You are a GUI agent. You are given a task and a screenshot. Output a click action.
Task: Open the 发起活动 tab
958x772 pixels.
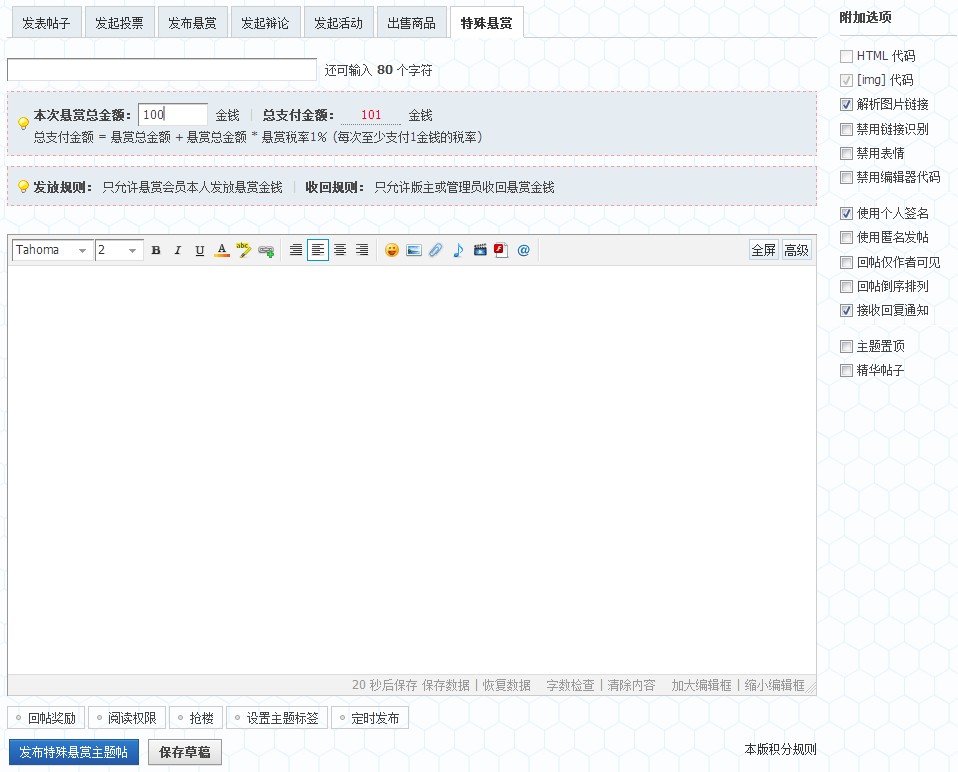click(338, 23)
